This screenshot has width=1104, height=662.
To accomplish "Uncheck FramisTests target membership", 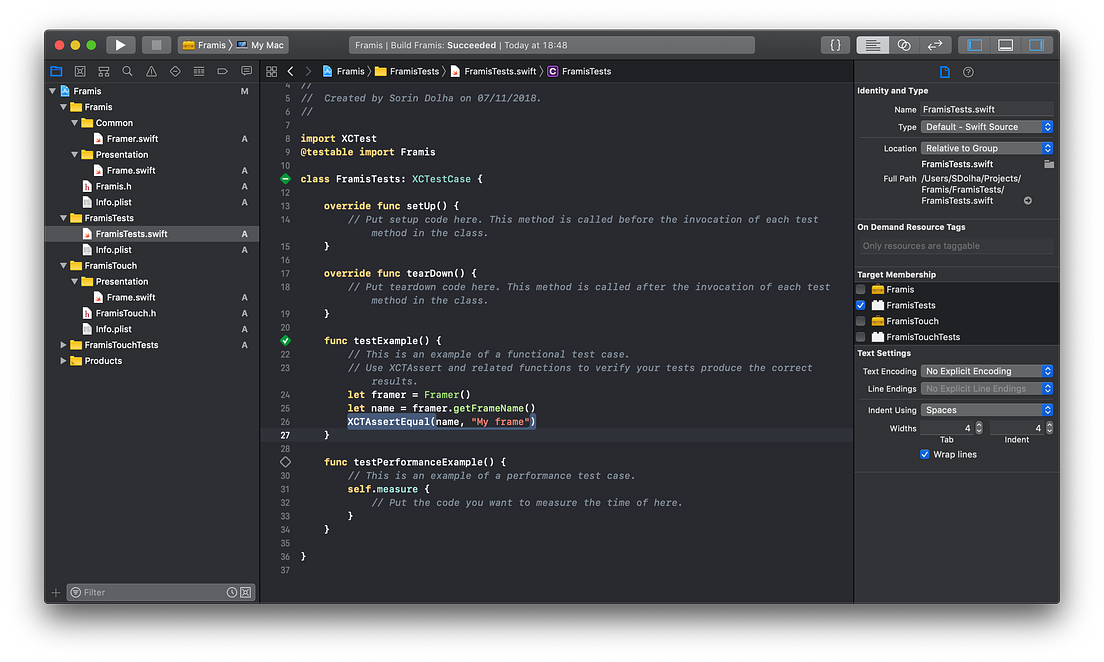I will tap(860, 305).
